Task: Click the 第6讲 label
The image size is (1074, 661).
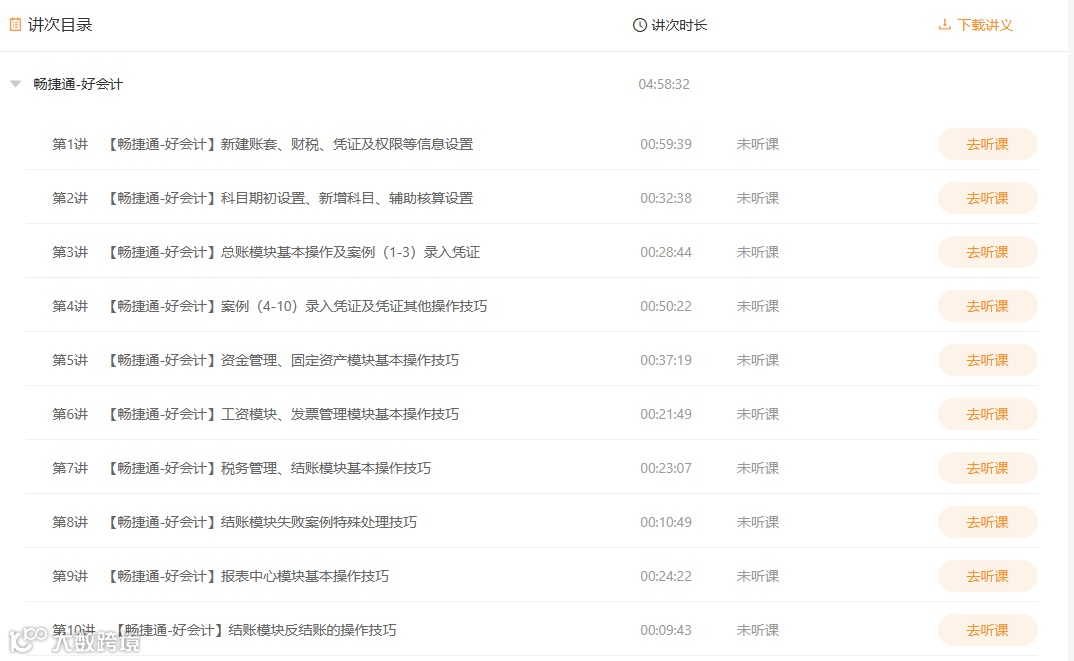Action: pos(70,414)
